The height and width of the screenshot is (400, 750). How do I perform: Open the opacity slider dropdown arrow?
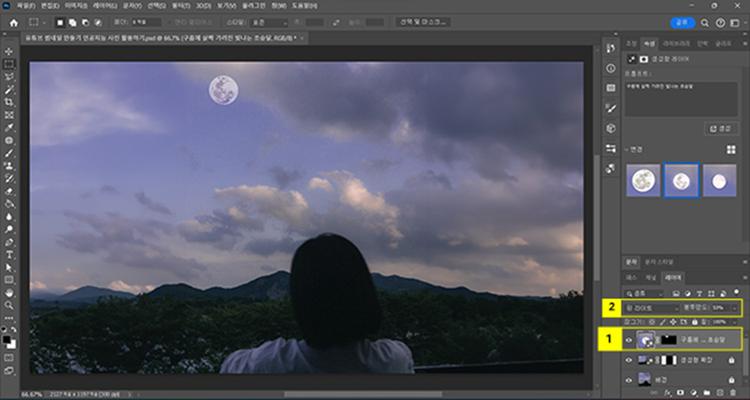735,308
